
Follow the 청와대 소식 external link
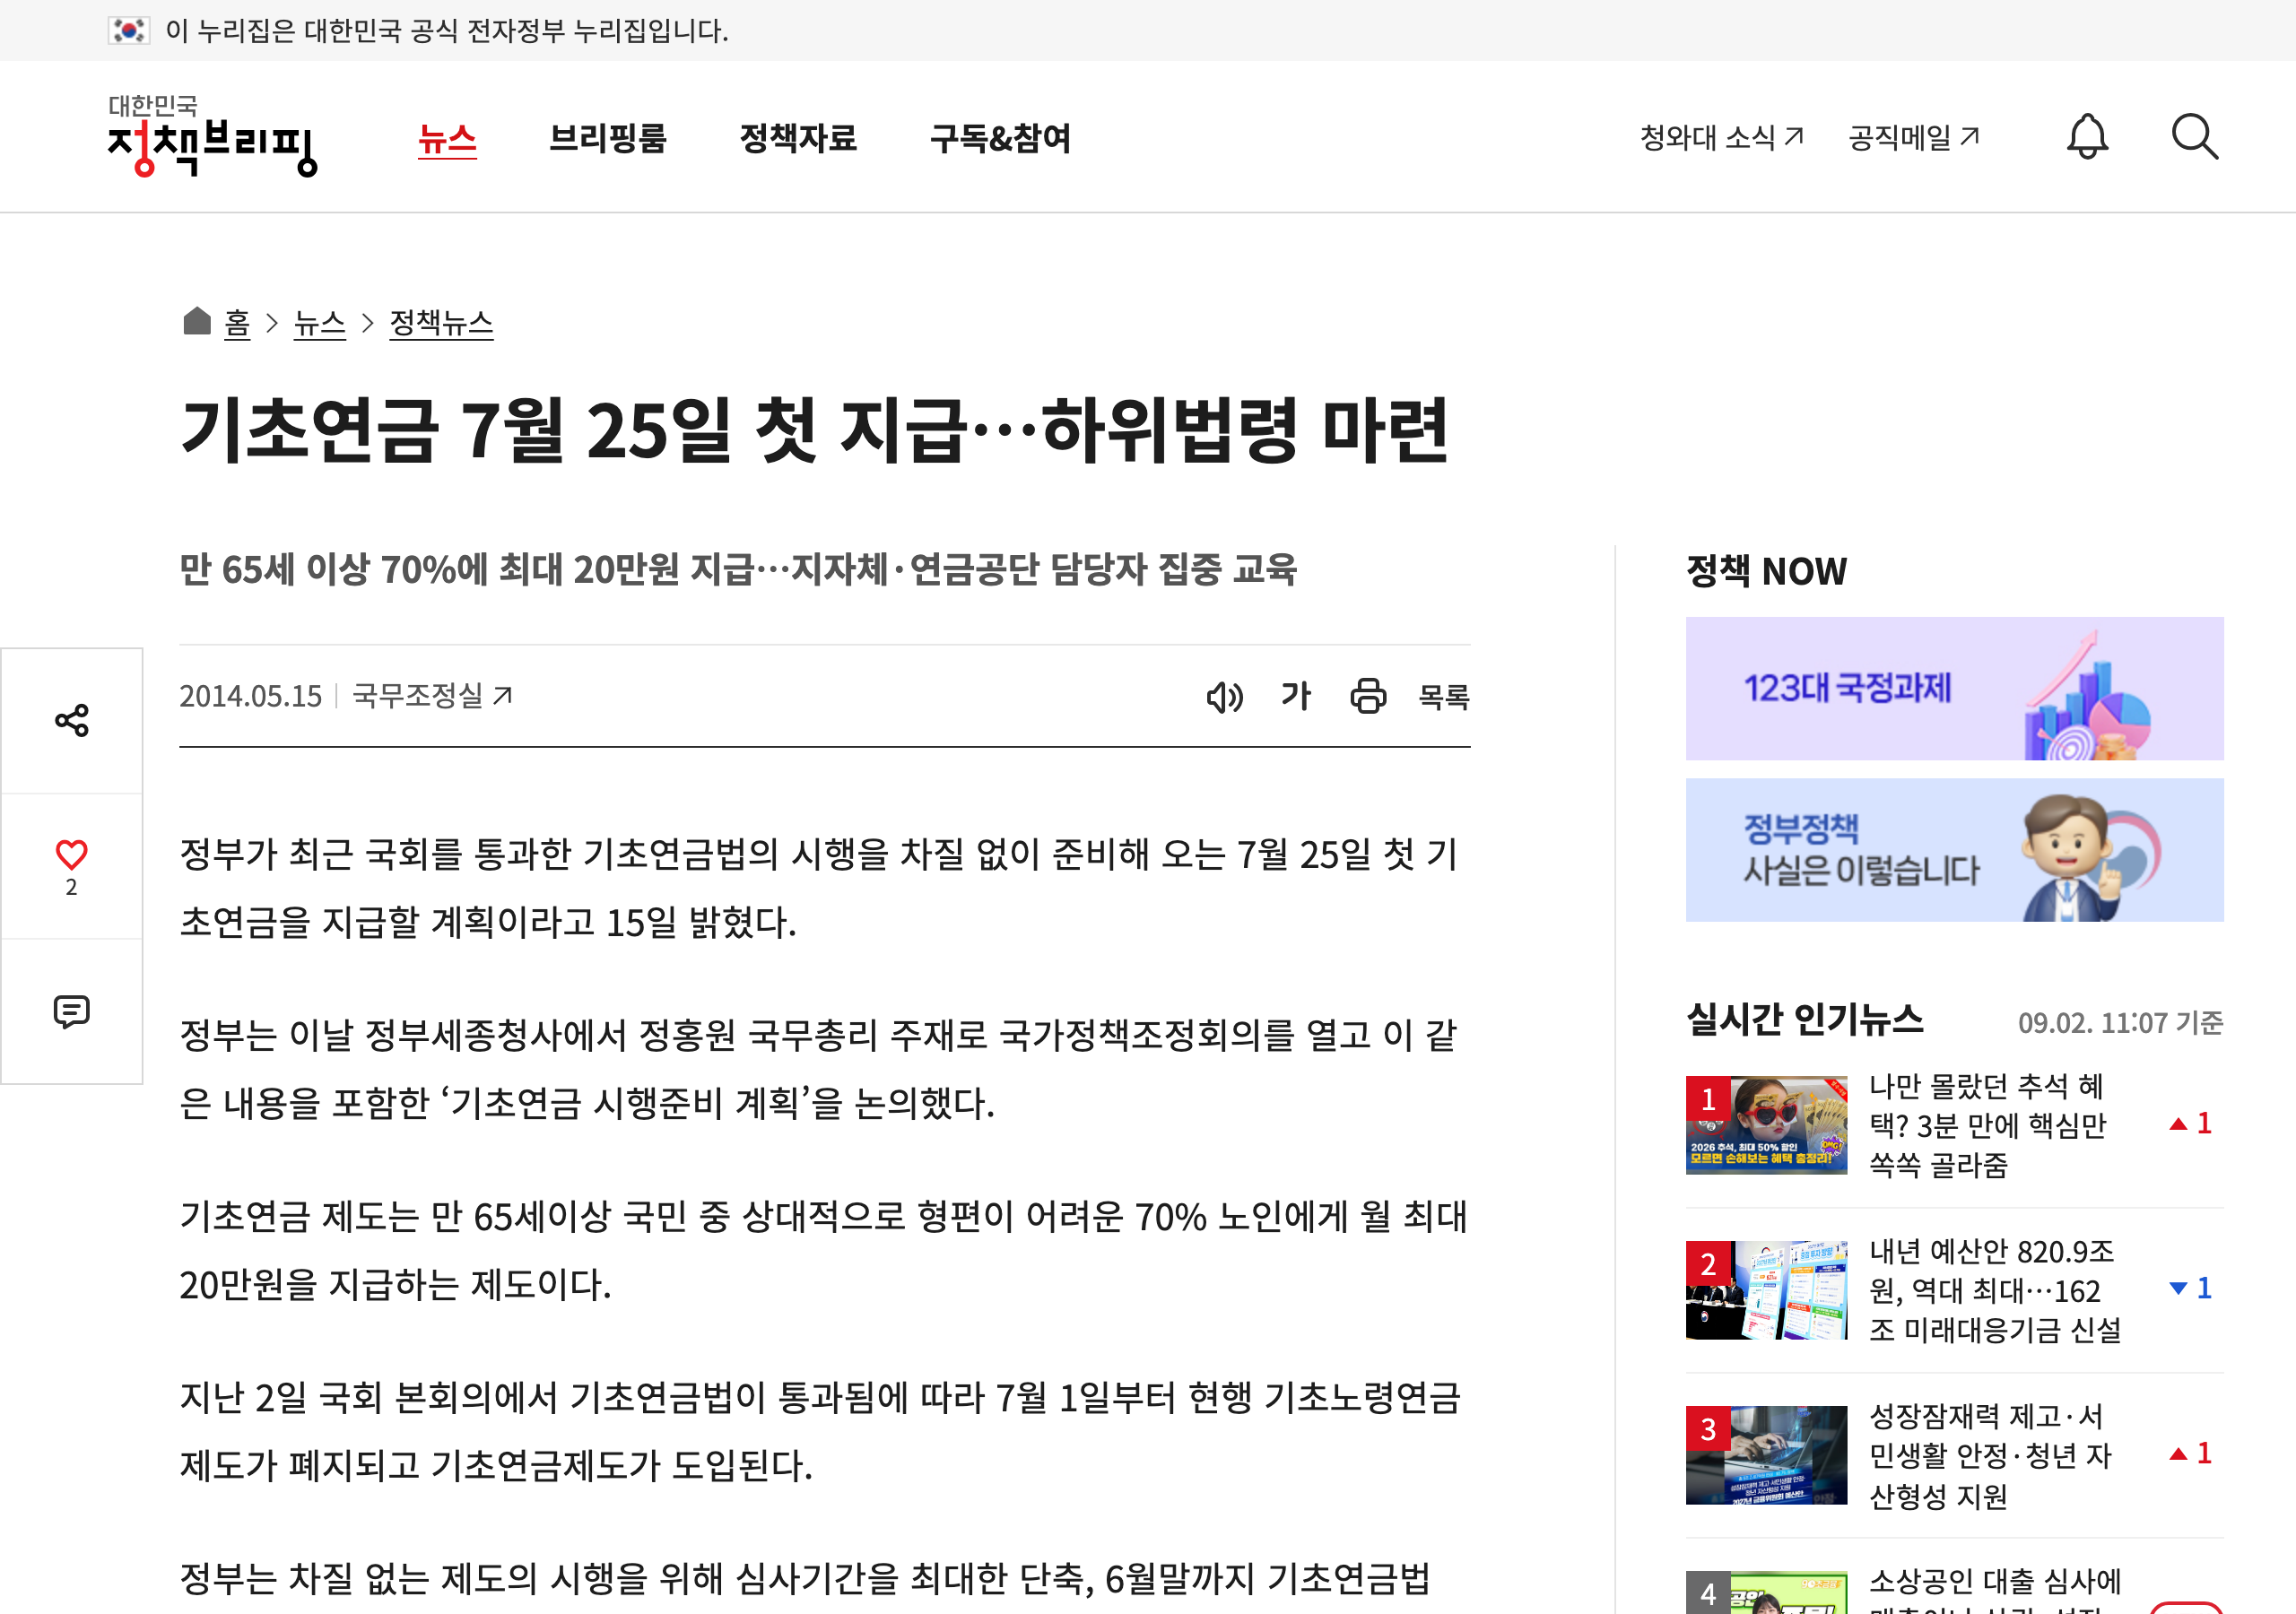(1722, 137)
